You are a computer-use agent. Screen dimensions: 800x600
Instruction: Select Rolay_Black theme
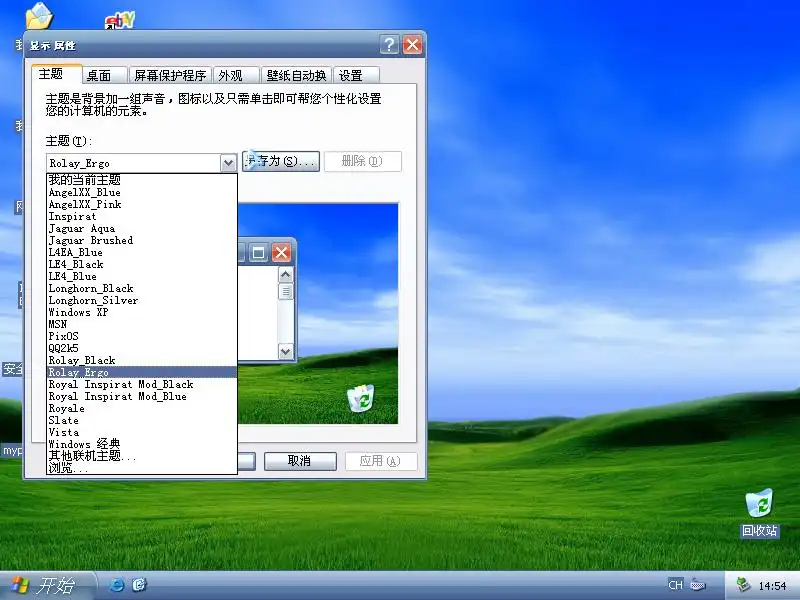coord(142,360)
